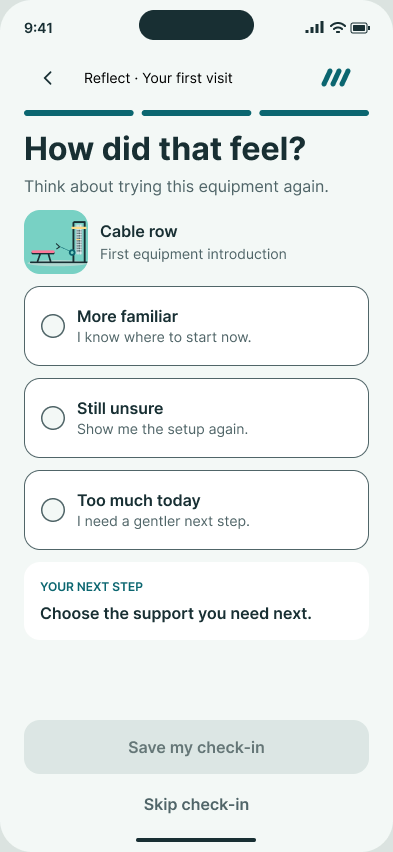Tap the third progress bar segment
Viewport: 393px width, 852px height.
[x=314, y=113]
